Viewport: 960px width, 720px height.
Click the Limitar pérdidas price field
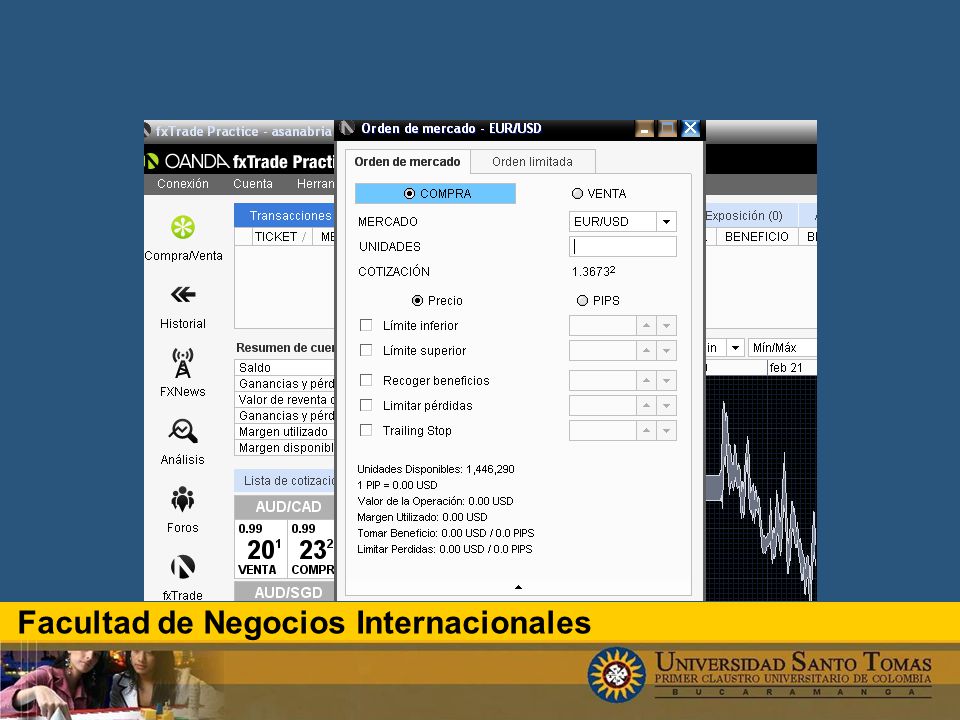click(603, 406)
